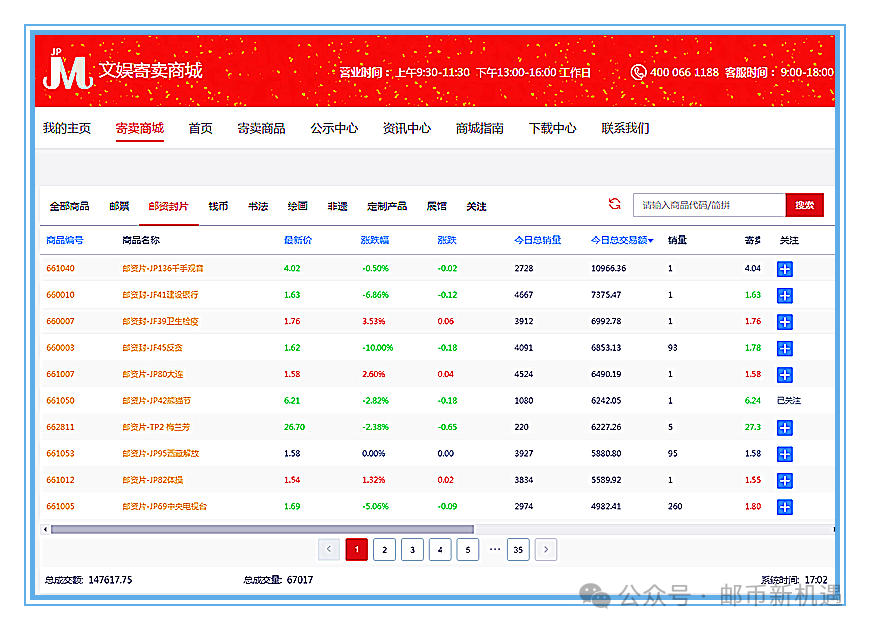Click the horizontal scrollbar below the table
The image size is (870, 630).
[x=262, y=529]
